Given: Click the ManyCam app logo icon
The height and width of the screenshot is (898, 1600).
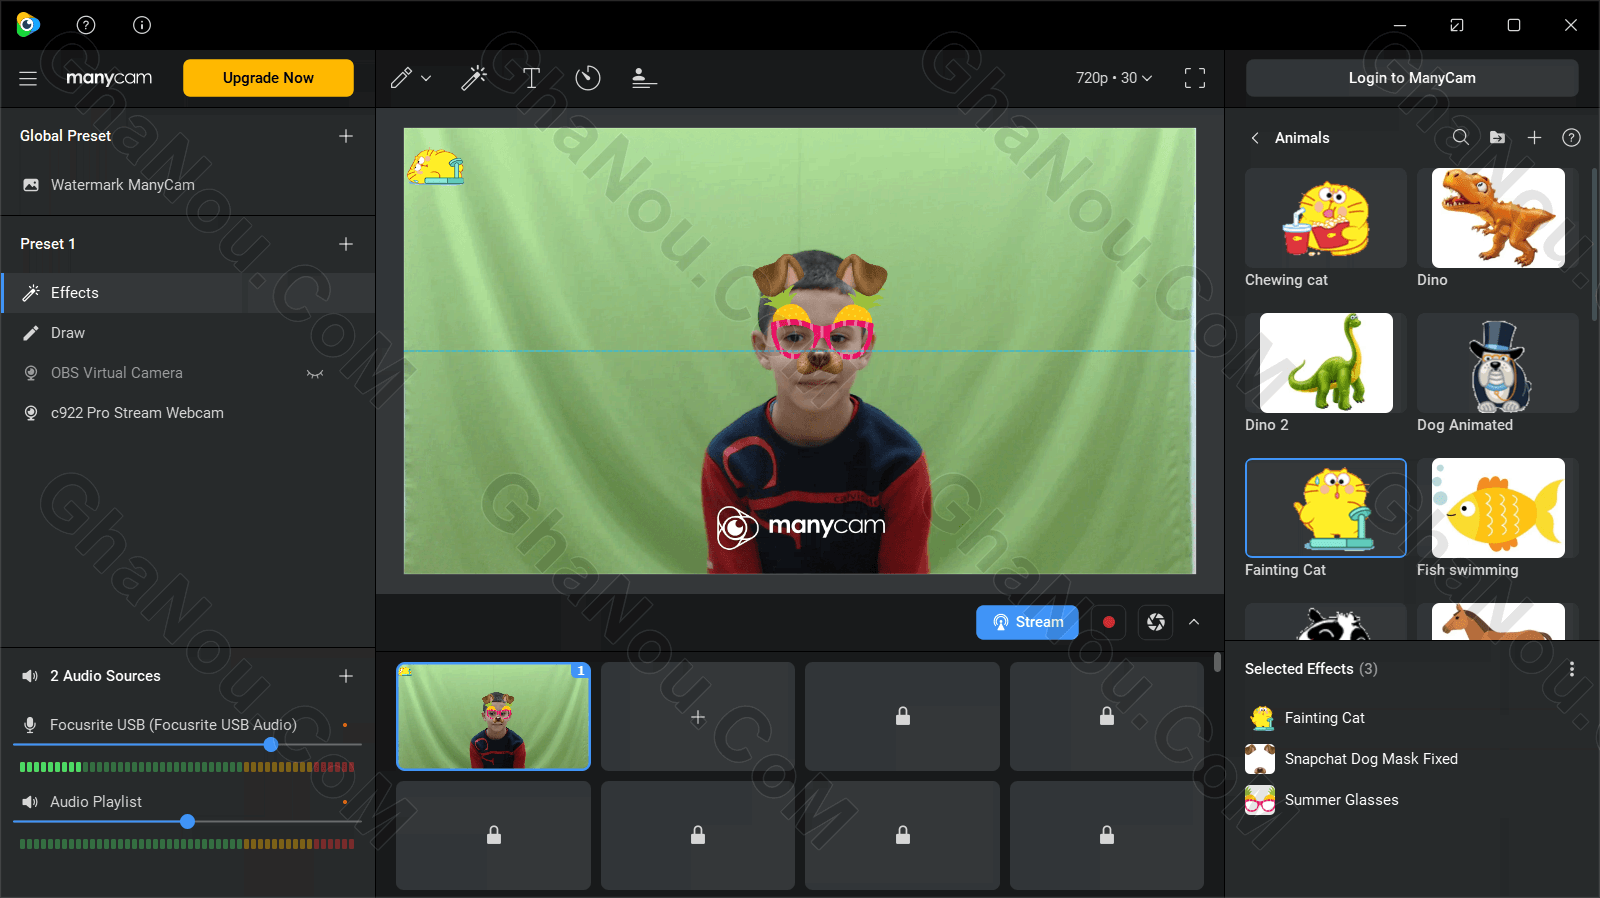Looking at the screenshot, I should point(28,25).
